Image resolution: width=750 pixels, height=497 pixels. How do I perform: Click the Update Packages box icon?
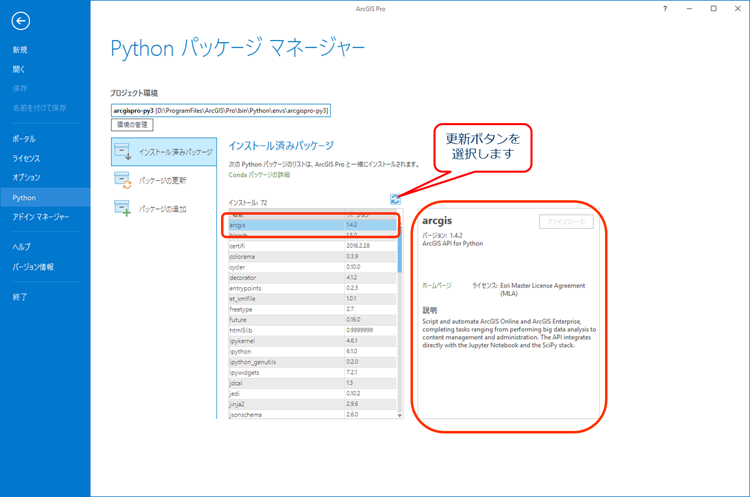click(x=123, y=180)
